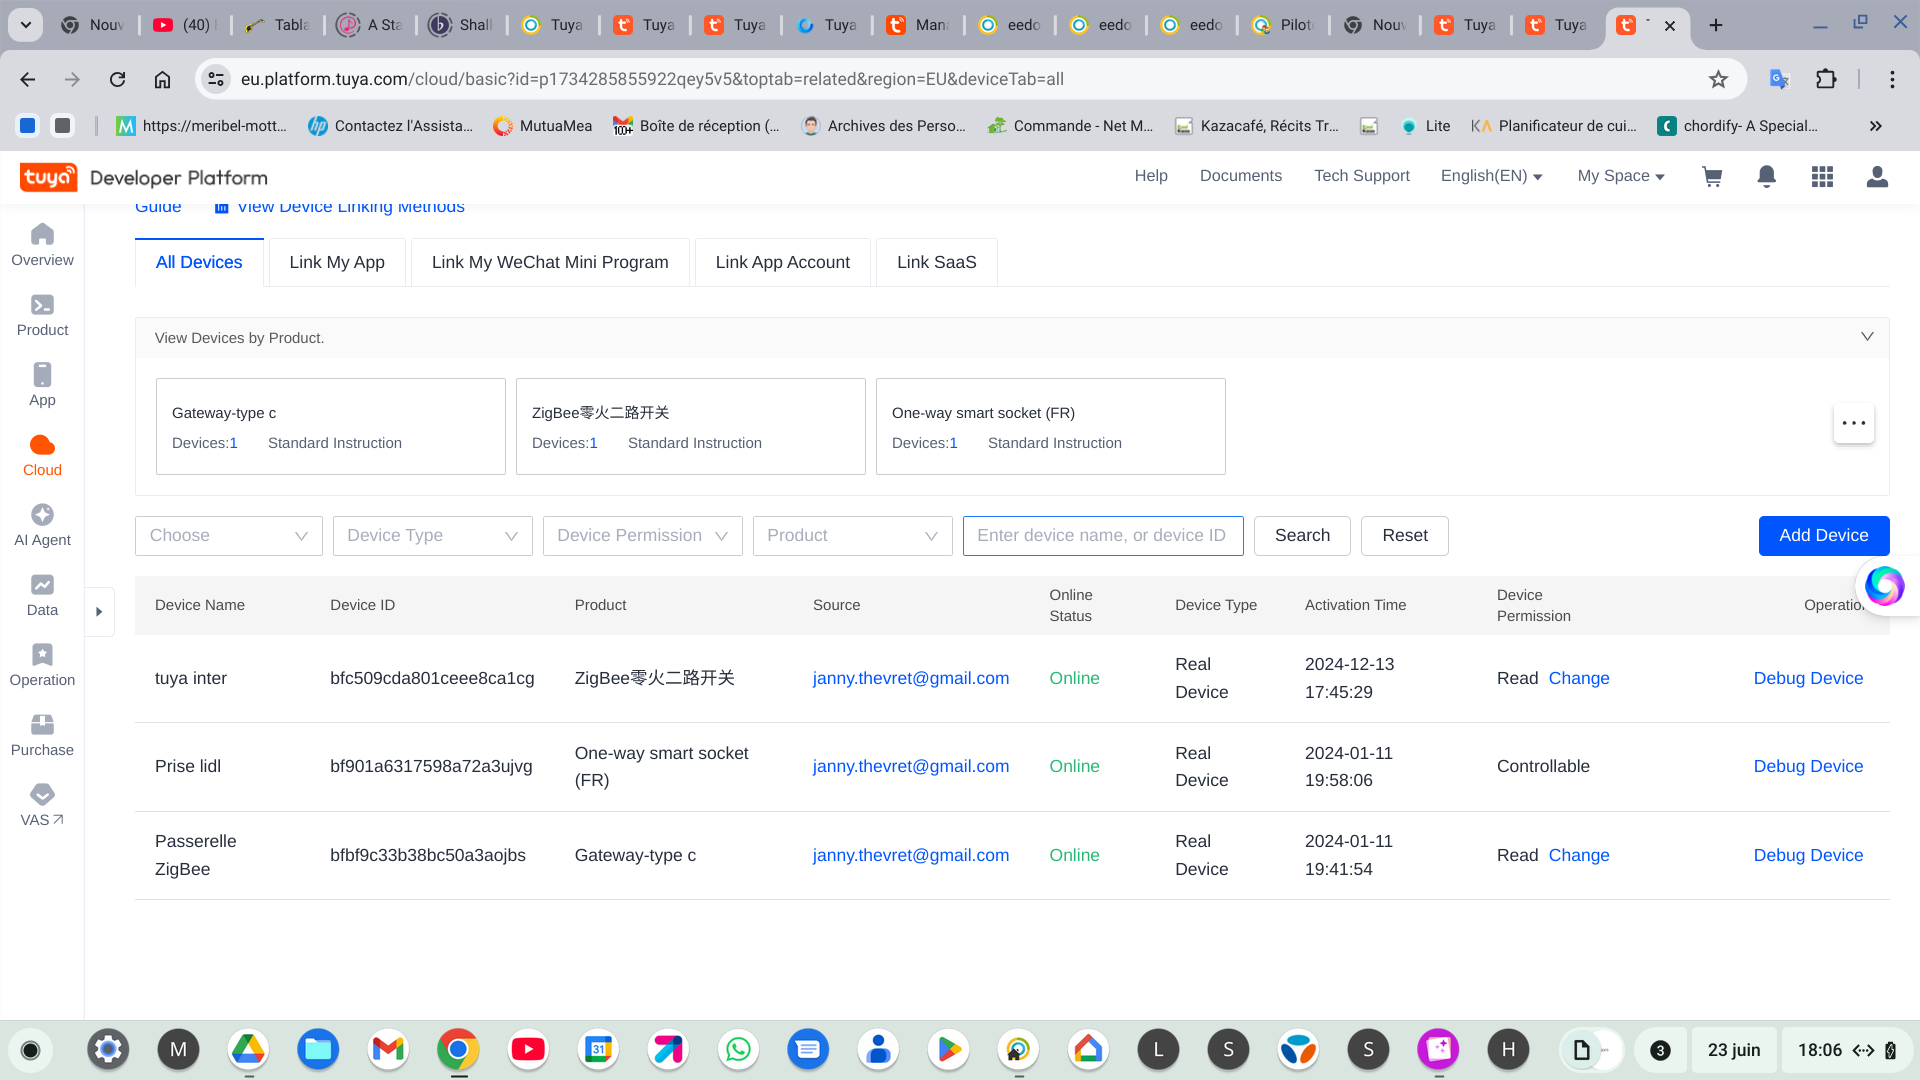1920x1080 pixels.
Task: Focus the device name search field
Action: coord(1103,536)
